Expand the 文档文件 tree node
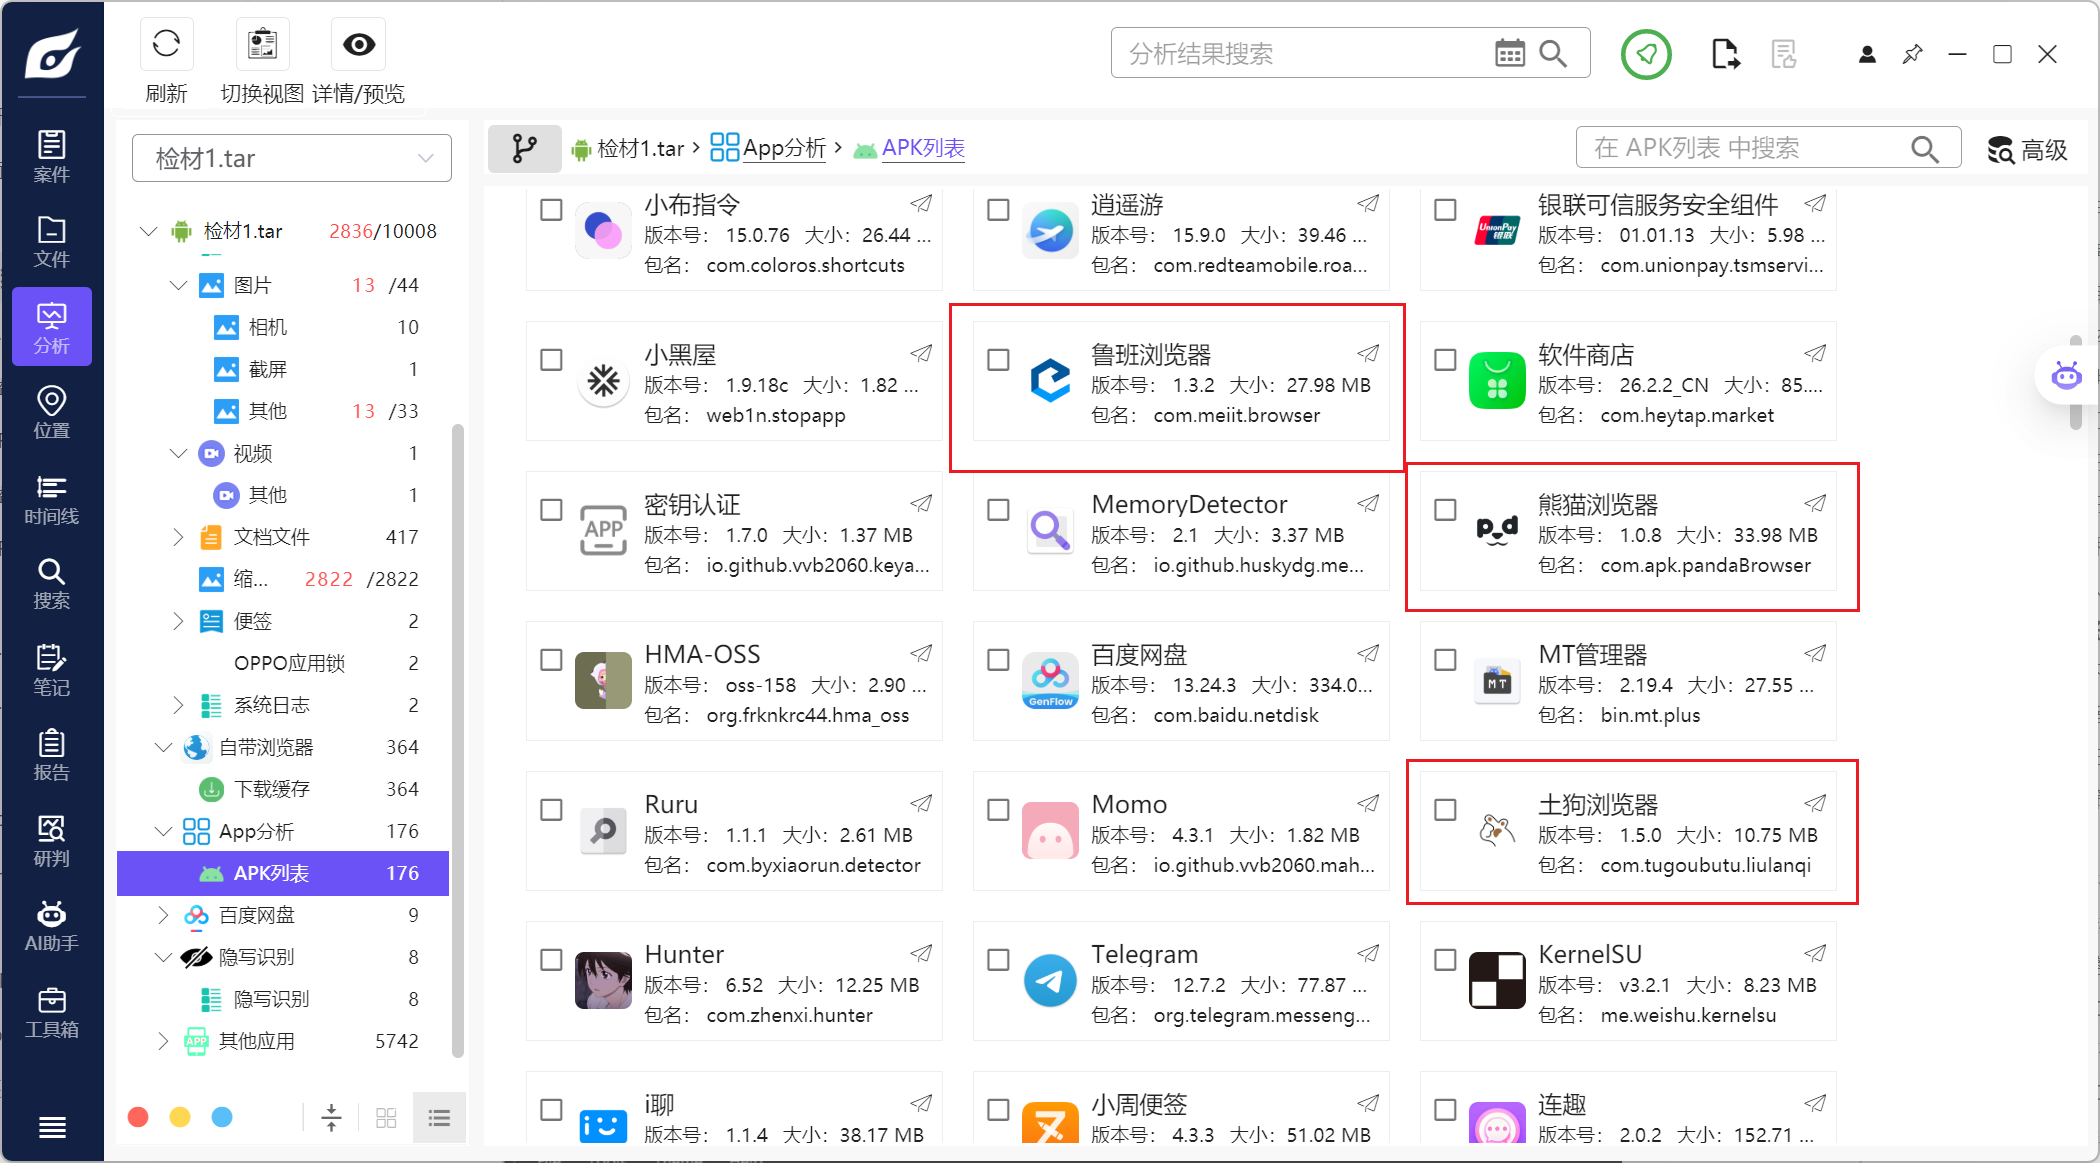Image resolution: width=2100 pixels, height=1163 pixels. point(178,537)
